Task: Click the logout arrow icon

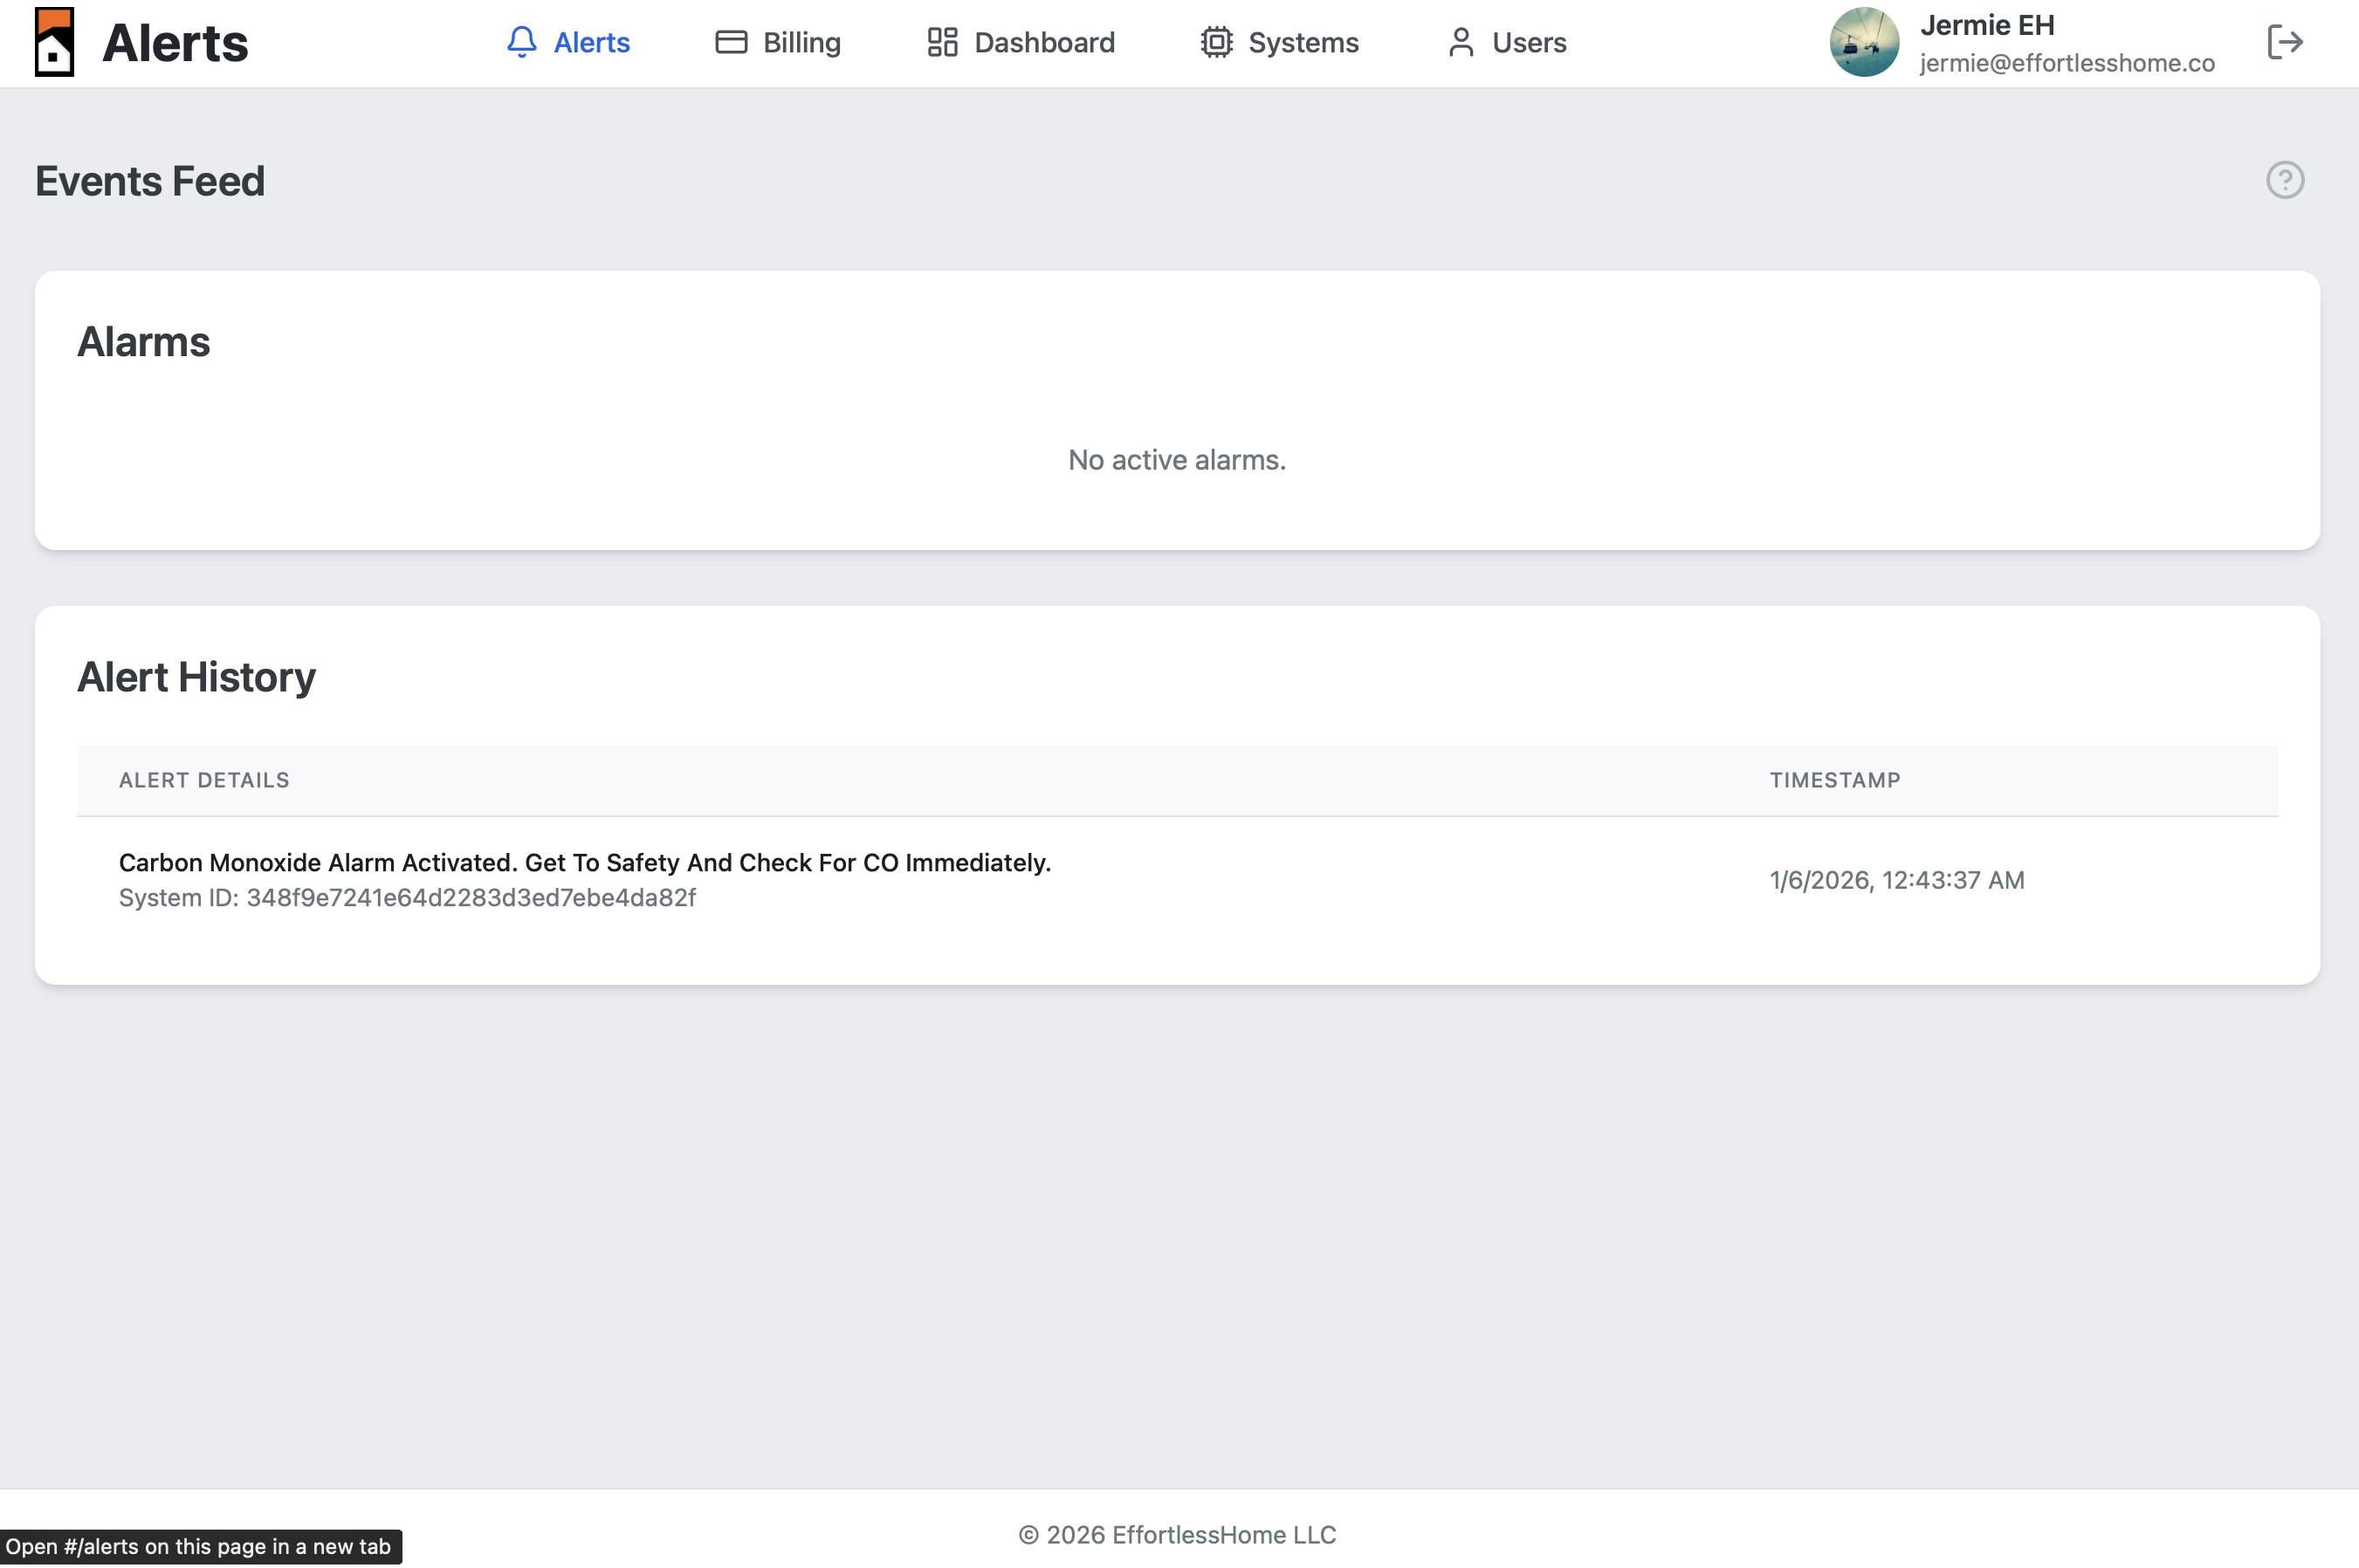Action: coord(2284,42)
